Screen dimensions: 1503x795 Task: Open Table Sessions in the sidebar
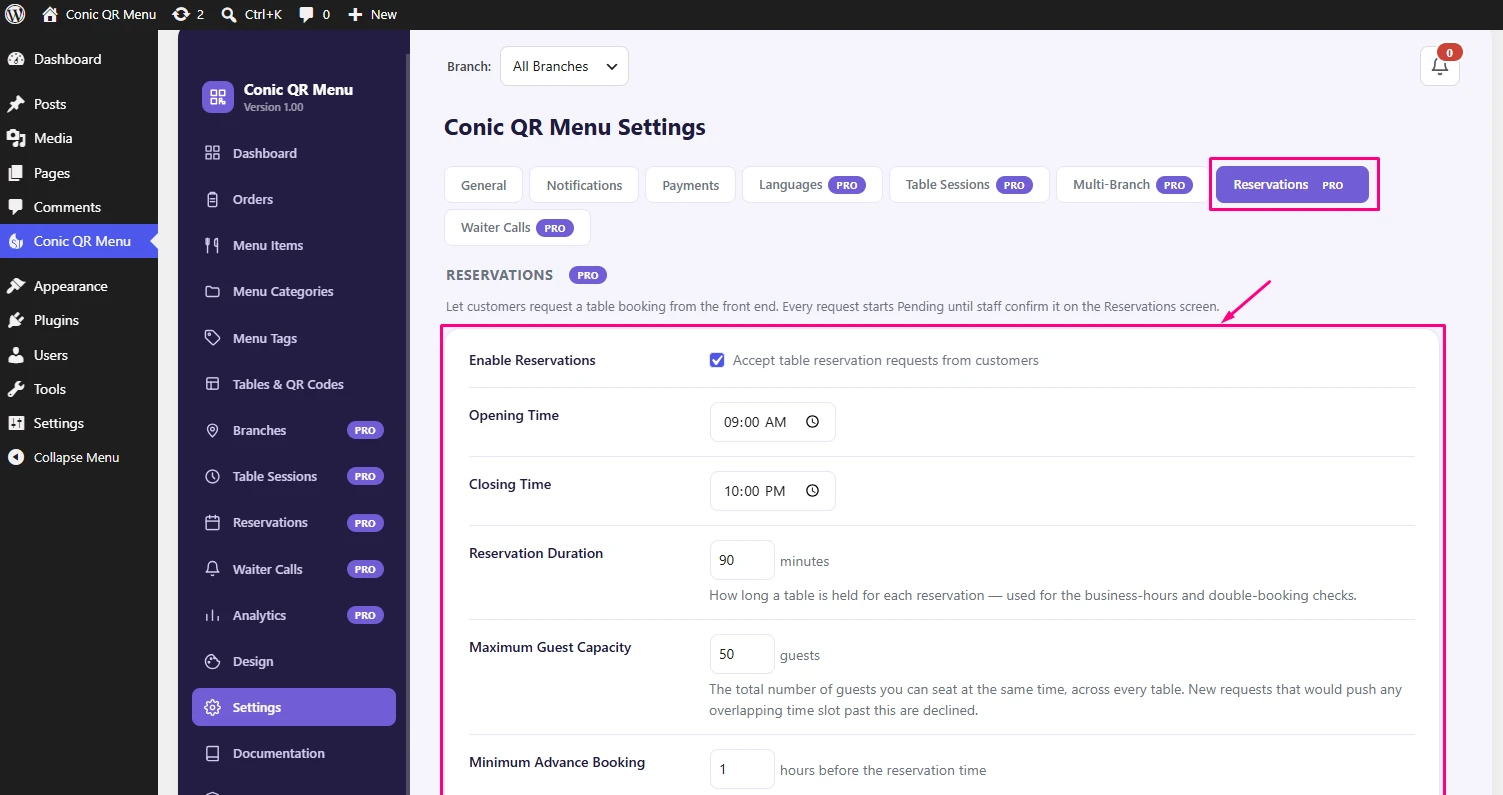pos(294,476)
